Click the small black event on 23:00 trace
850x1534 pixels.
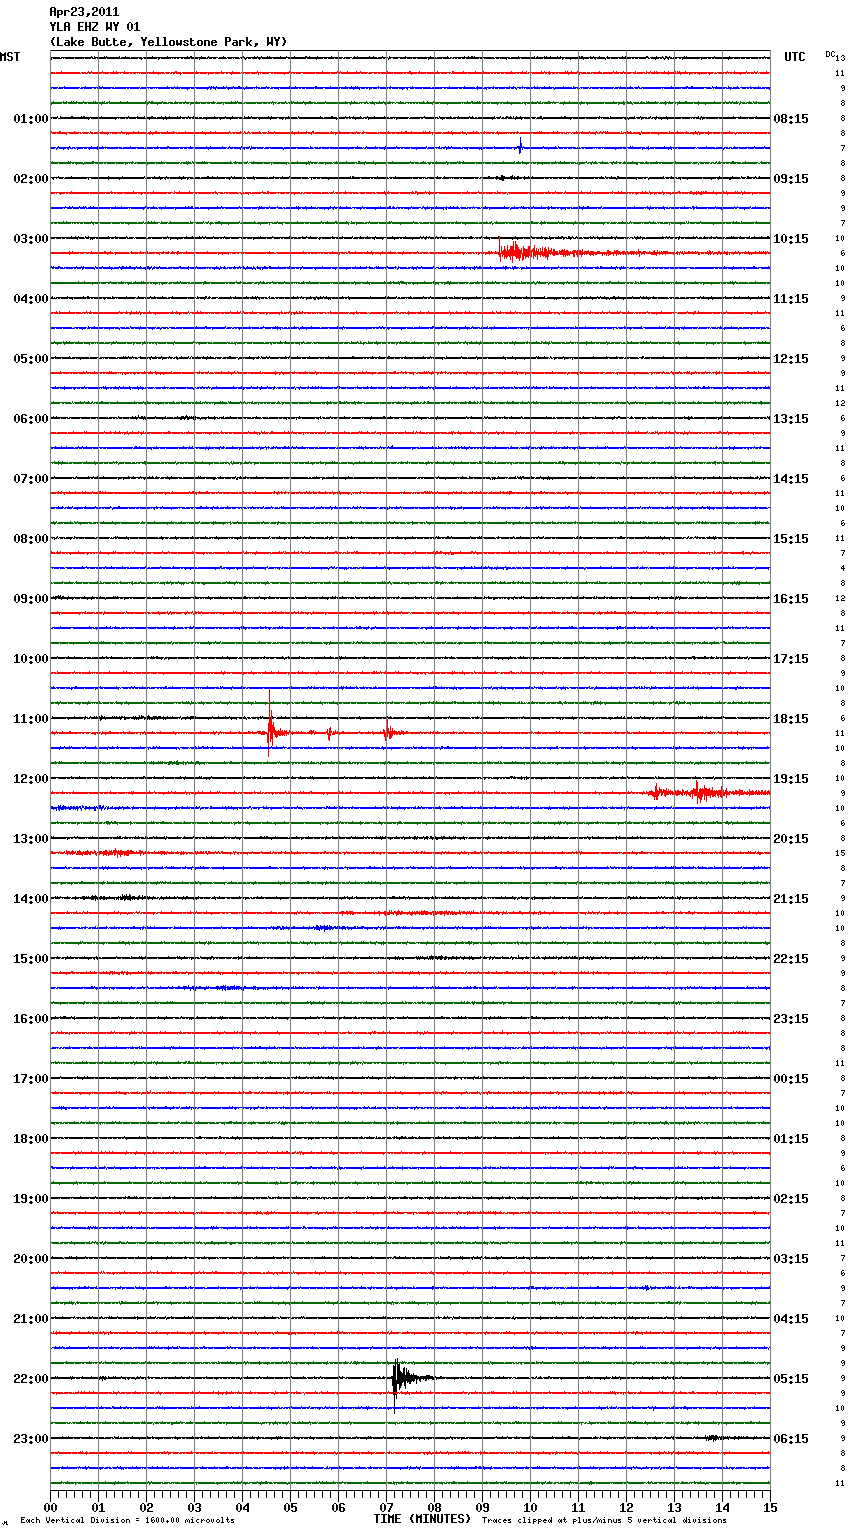pos(713,1438)
